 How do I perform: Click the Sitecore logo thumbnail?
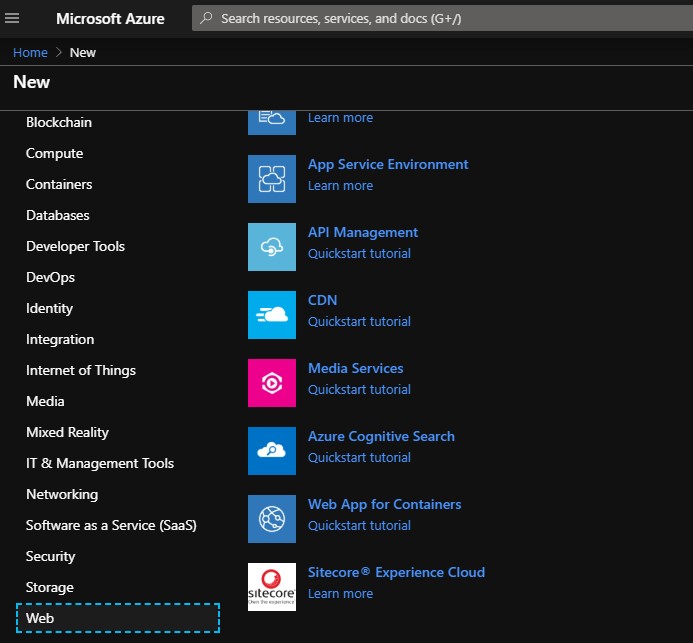coord(272,587)
